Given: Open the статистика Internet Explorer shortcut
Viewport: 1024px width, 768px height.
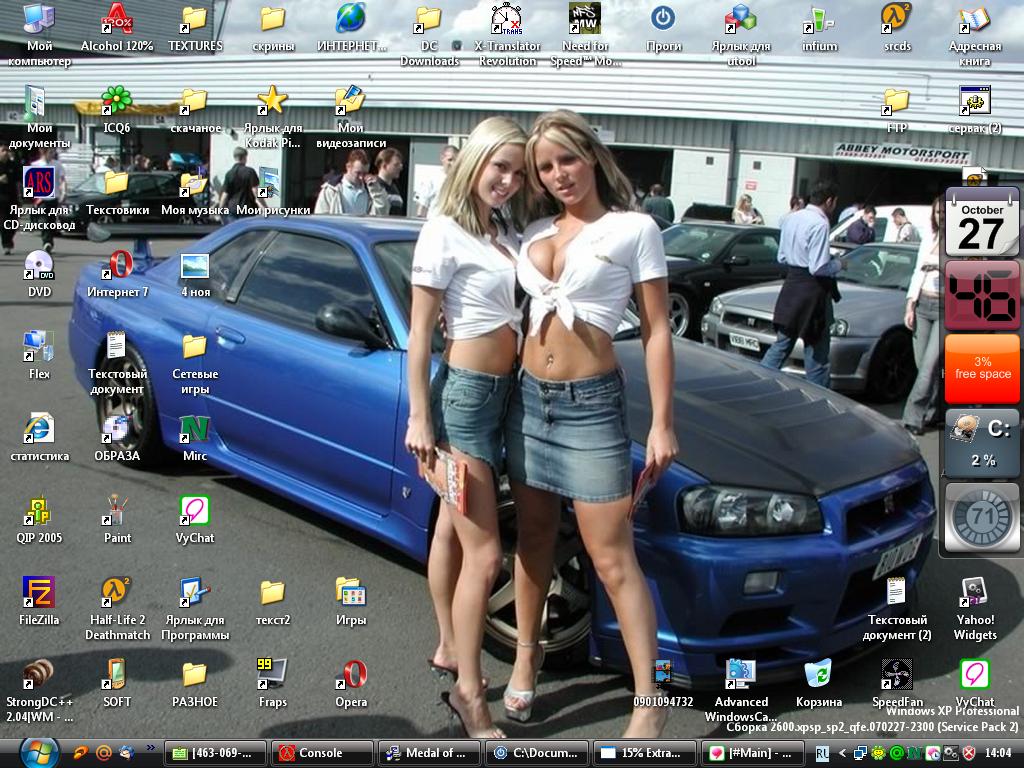Looking at the screenshot, I should point(39,429).
